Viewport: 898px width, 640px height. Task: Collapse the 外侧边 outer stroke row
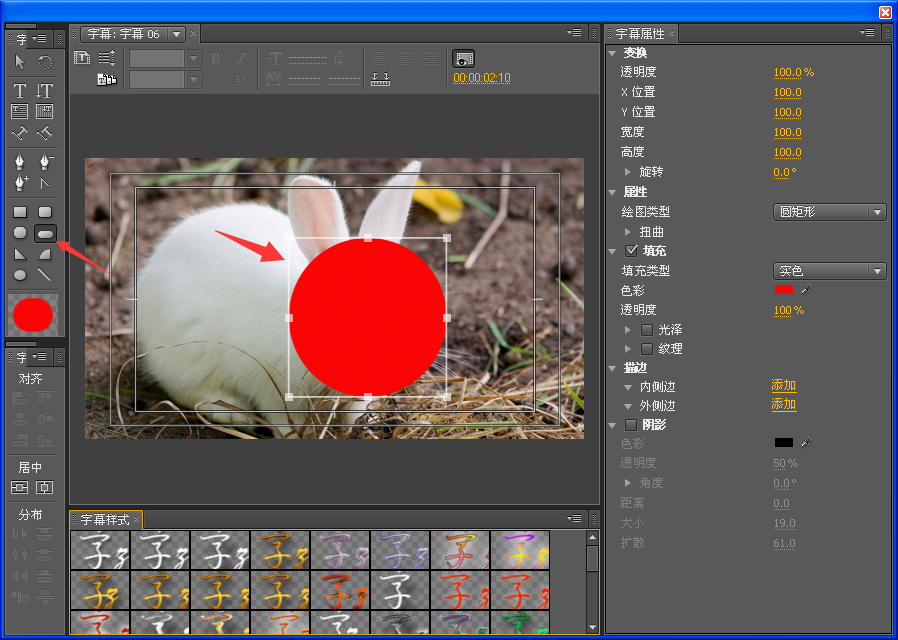pos(628,406)
